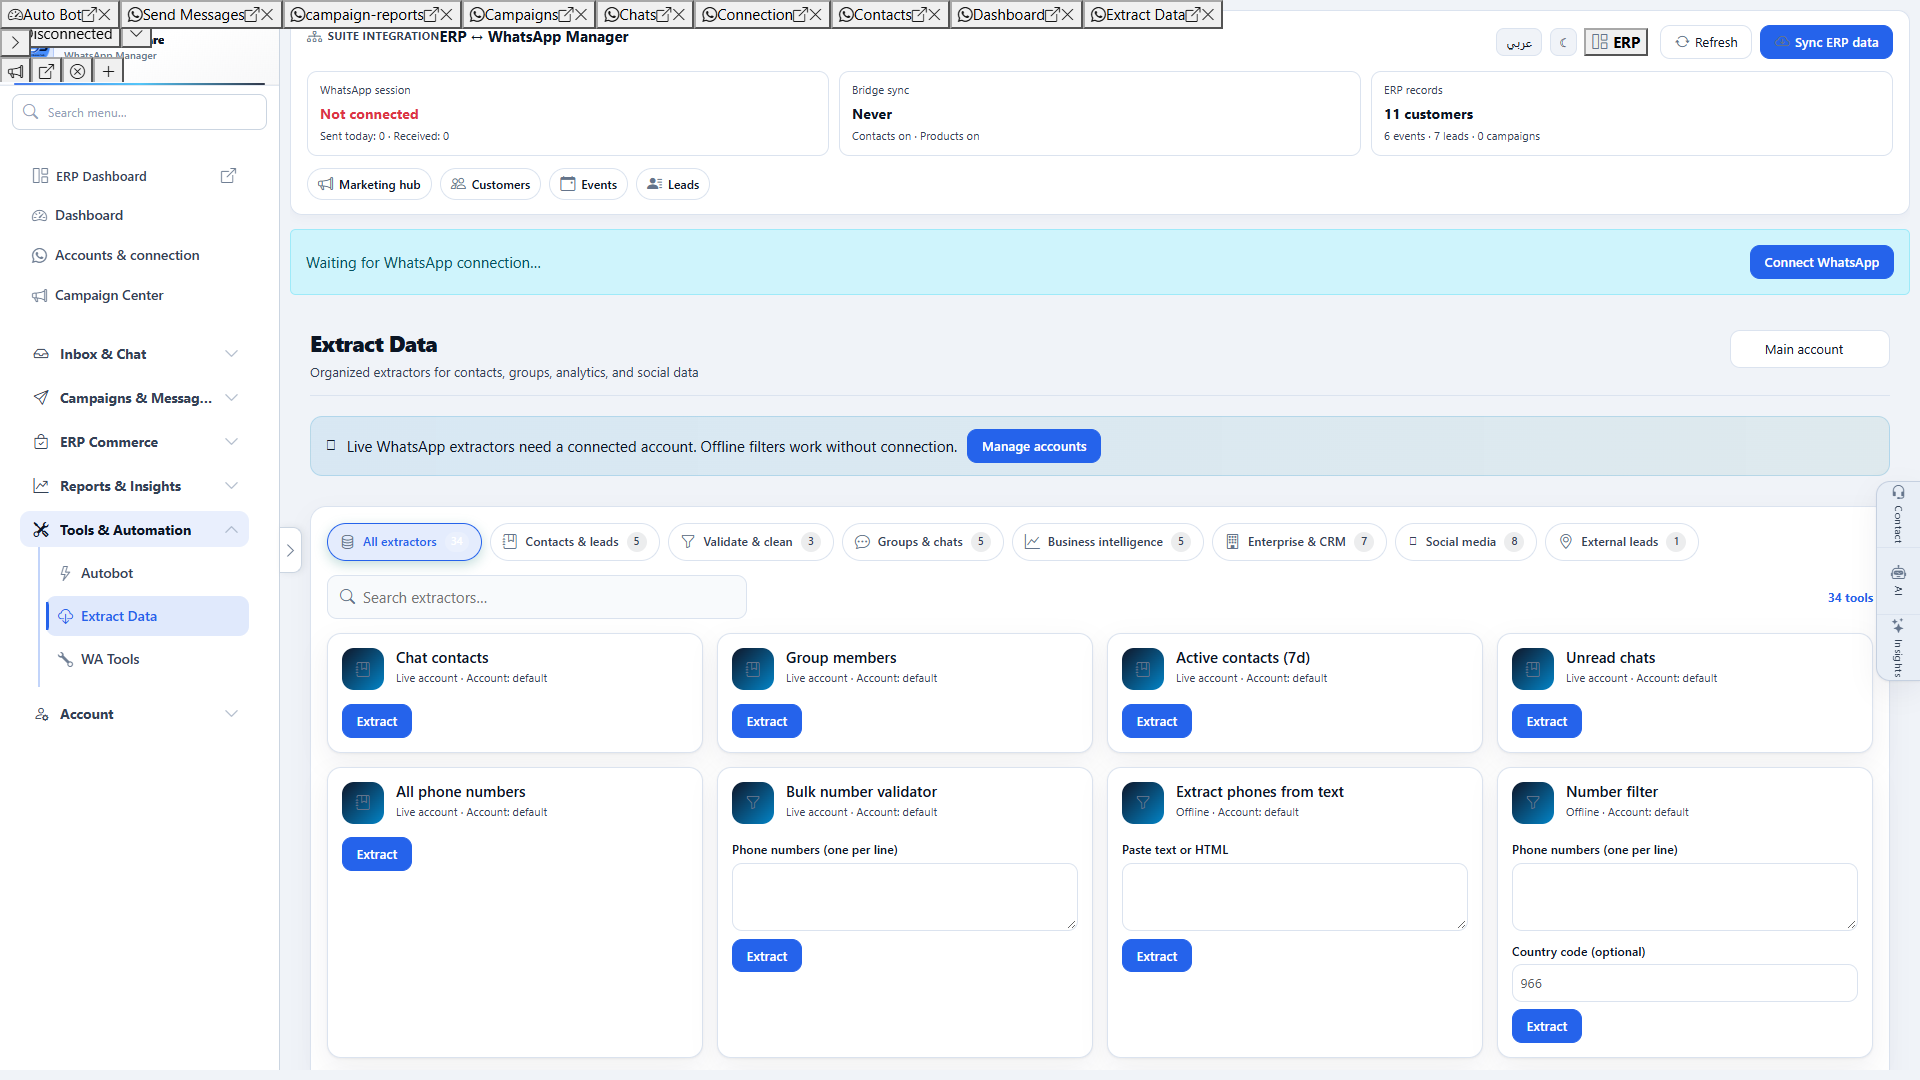Screen dimensions: 1920x1080
Task: Click Extract under Extract phones from text
Action: [x=1157, y=956]
